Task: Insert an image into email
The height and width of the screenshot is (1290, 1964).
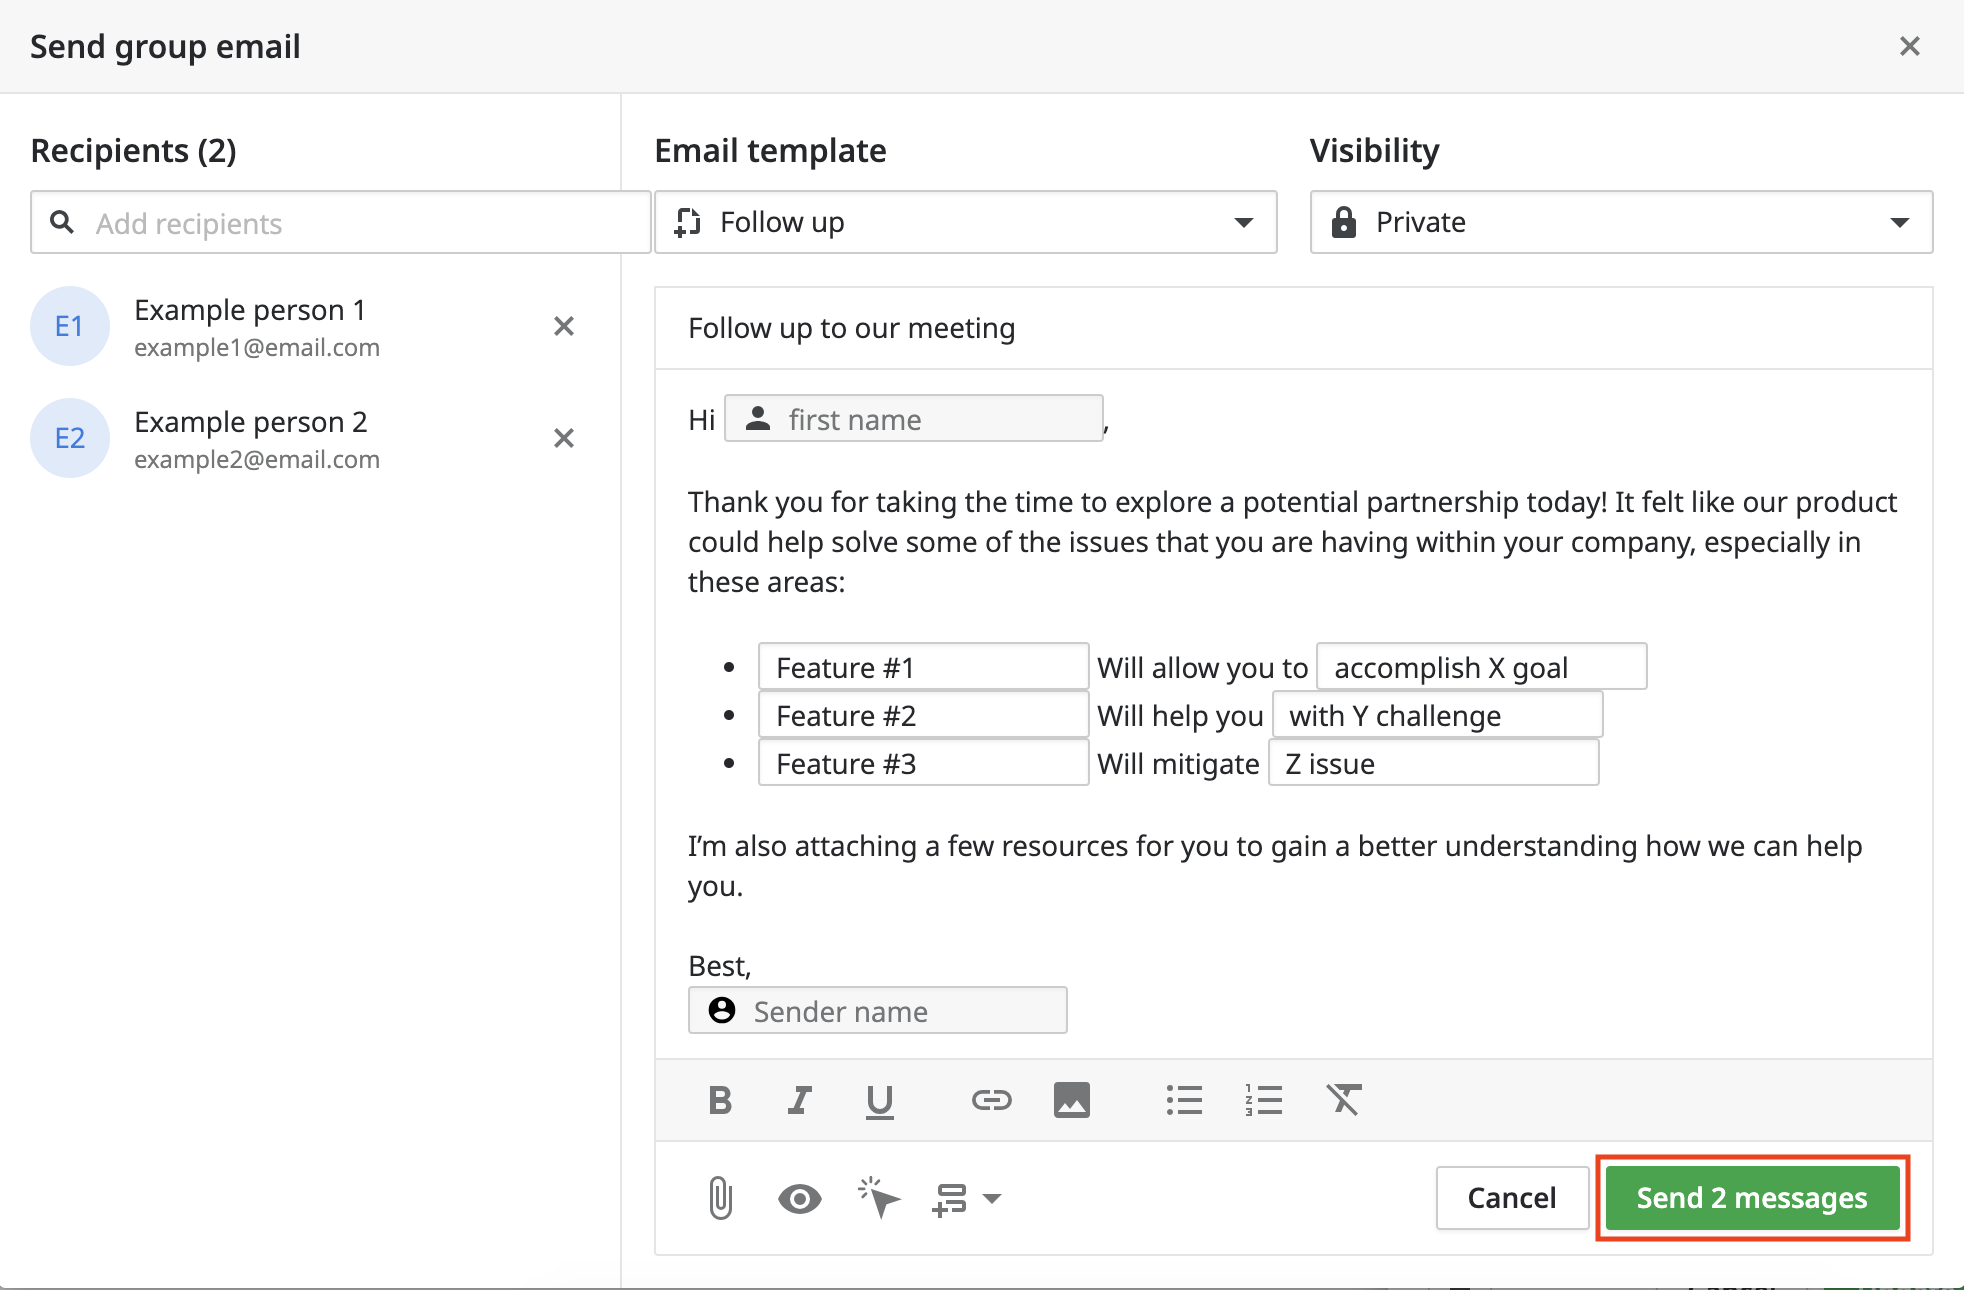Action: coord(1071,1100)
